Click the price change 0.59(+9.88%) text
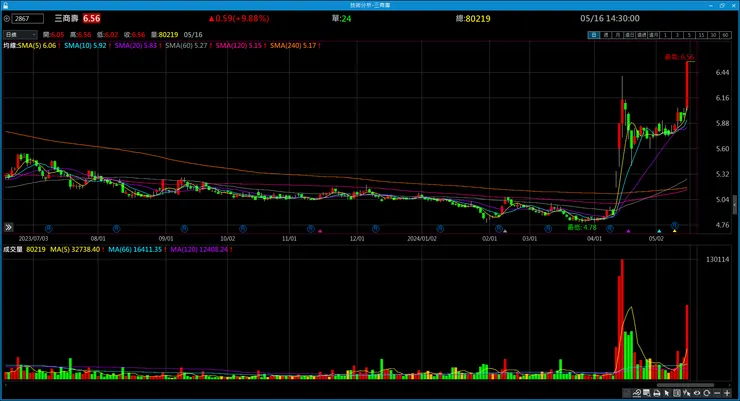Screen dimensions: 740x401 tap(239, 18)
